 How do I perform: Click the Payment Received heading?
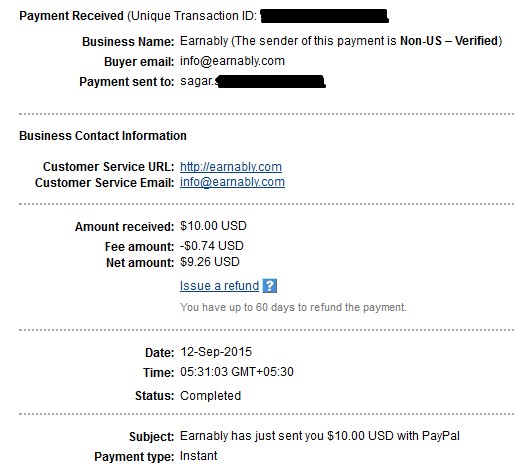tap(71, 16)
